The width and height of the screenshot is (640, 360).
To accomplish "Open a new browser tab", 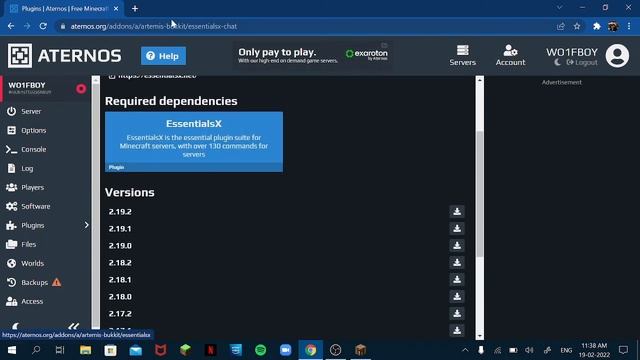I will coord(135,8).
